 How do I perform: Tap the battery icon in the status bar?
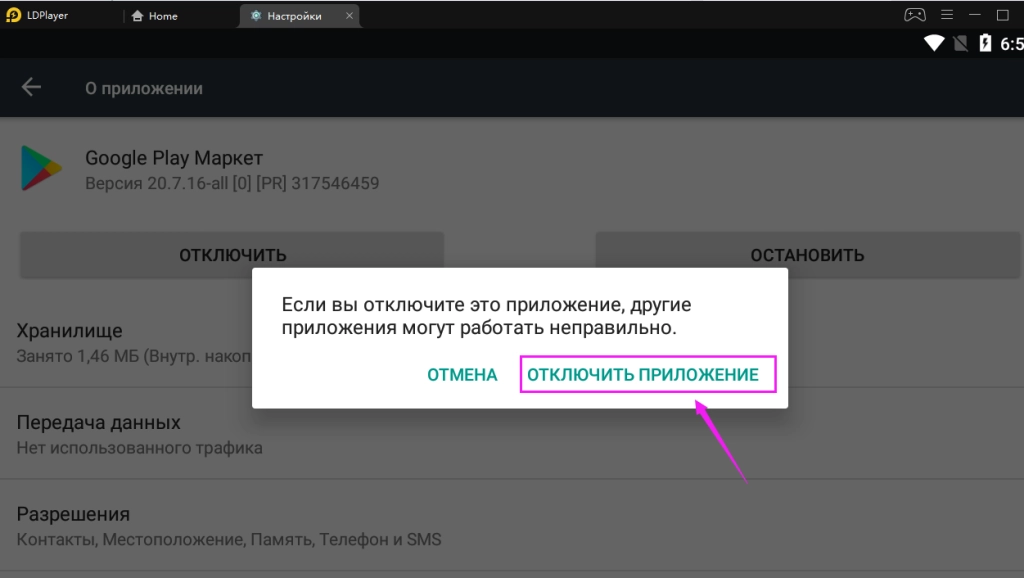pos(985,43)
